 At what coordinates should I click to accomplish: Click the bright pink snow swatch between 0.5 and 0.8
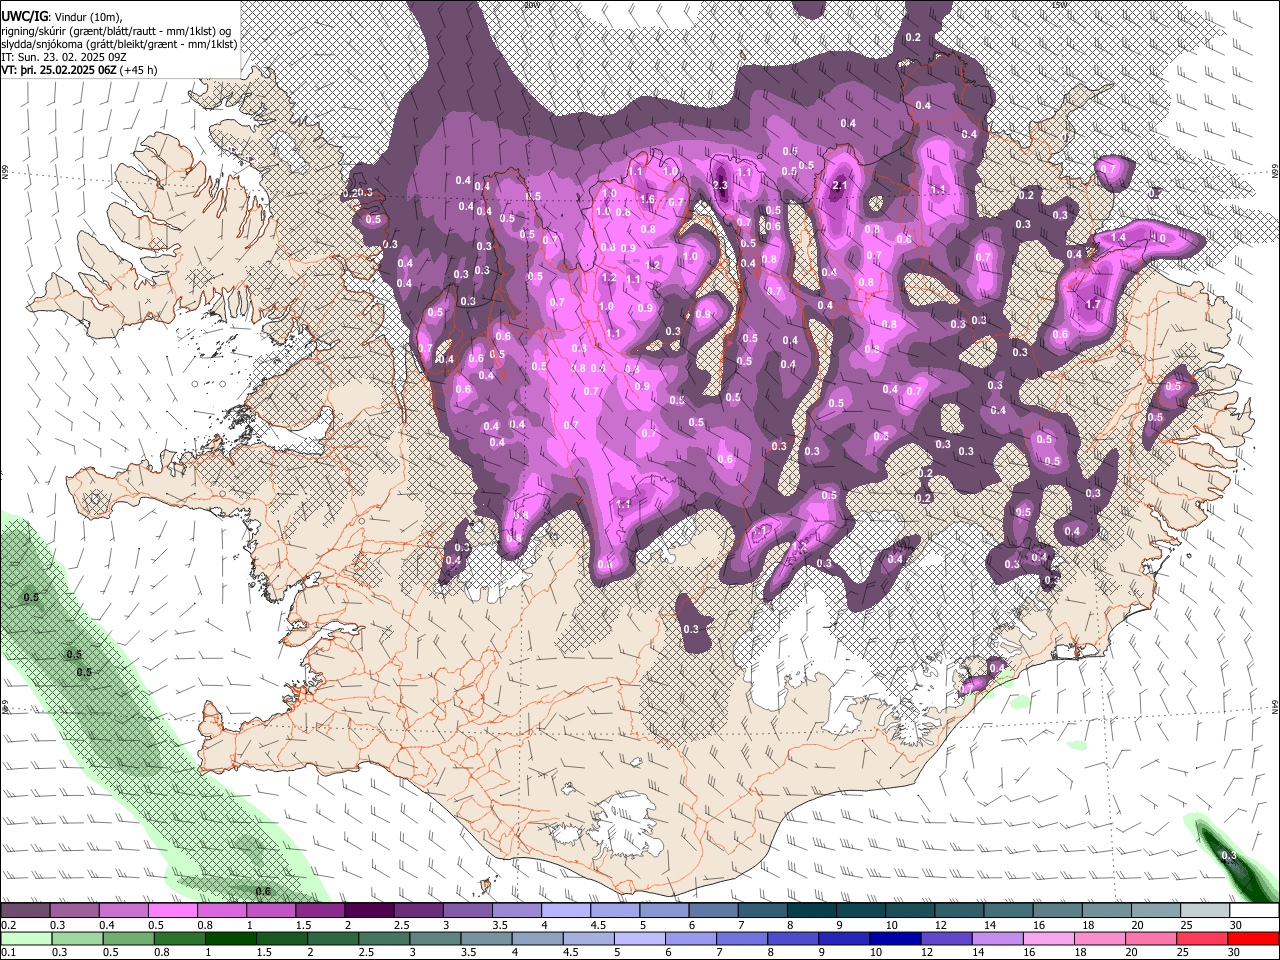point(172,911)
